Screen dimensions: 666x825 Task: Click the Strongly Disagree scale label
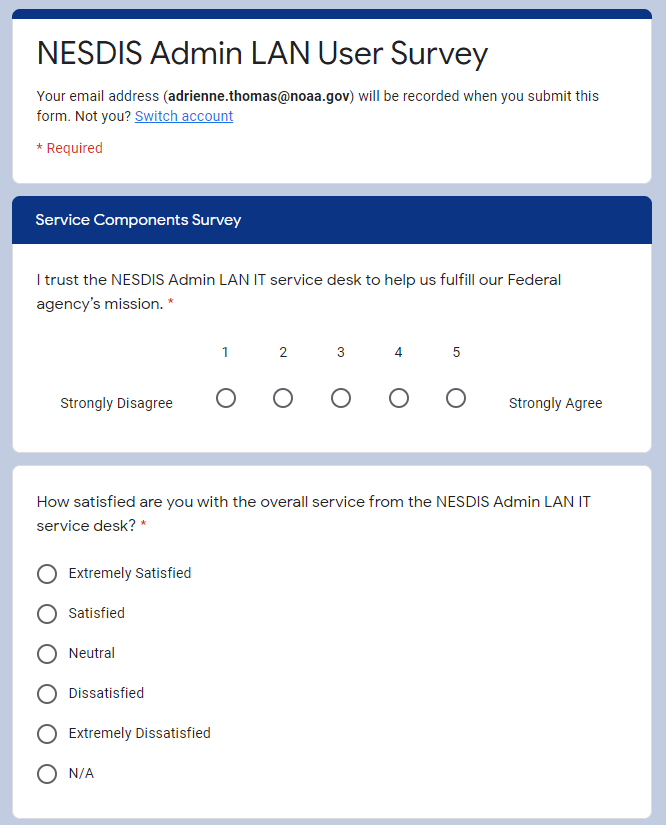(116, 403)
